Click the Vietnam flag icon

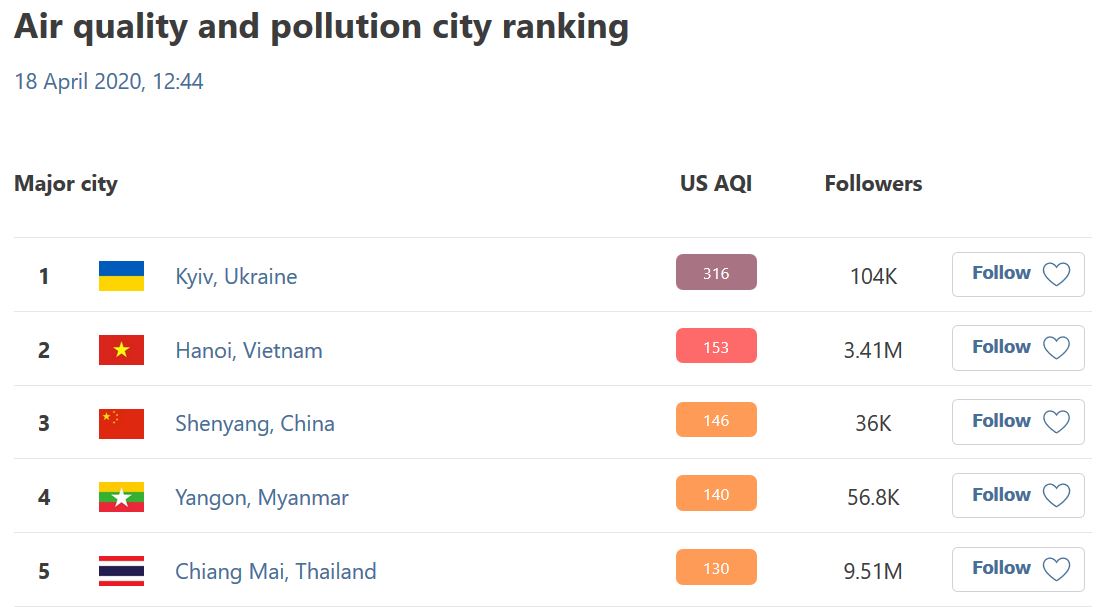[121, 350]
